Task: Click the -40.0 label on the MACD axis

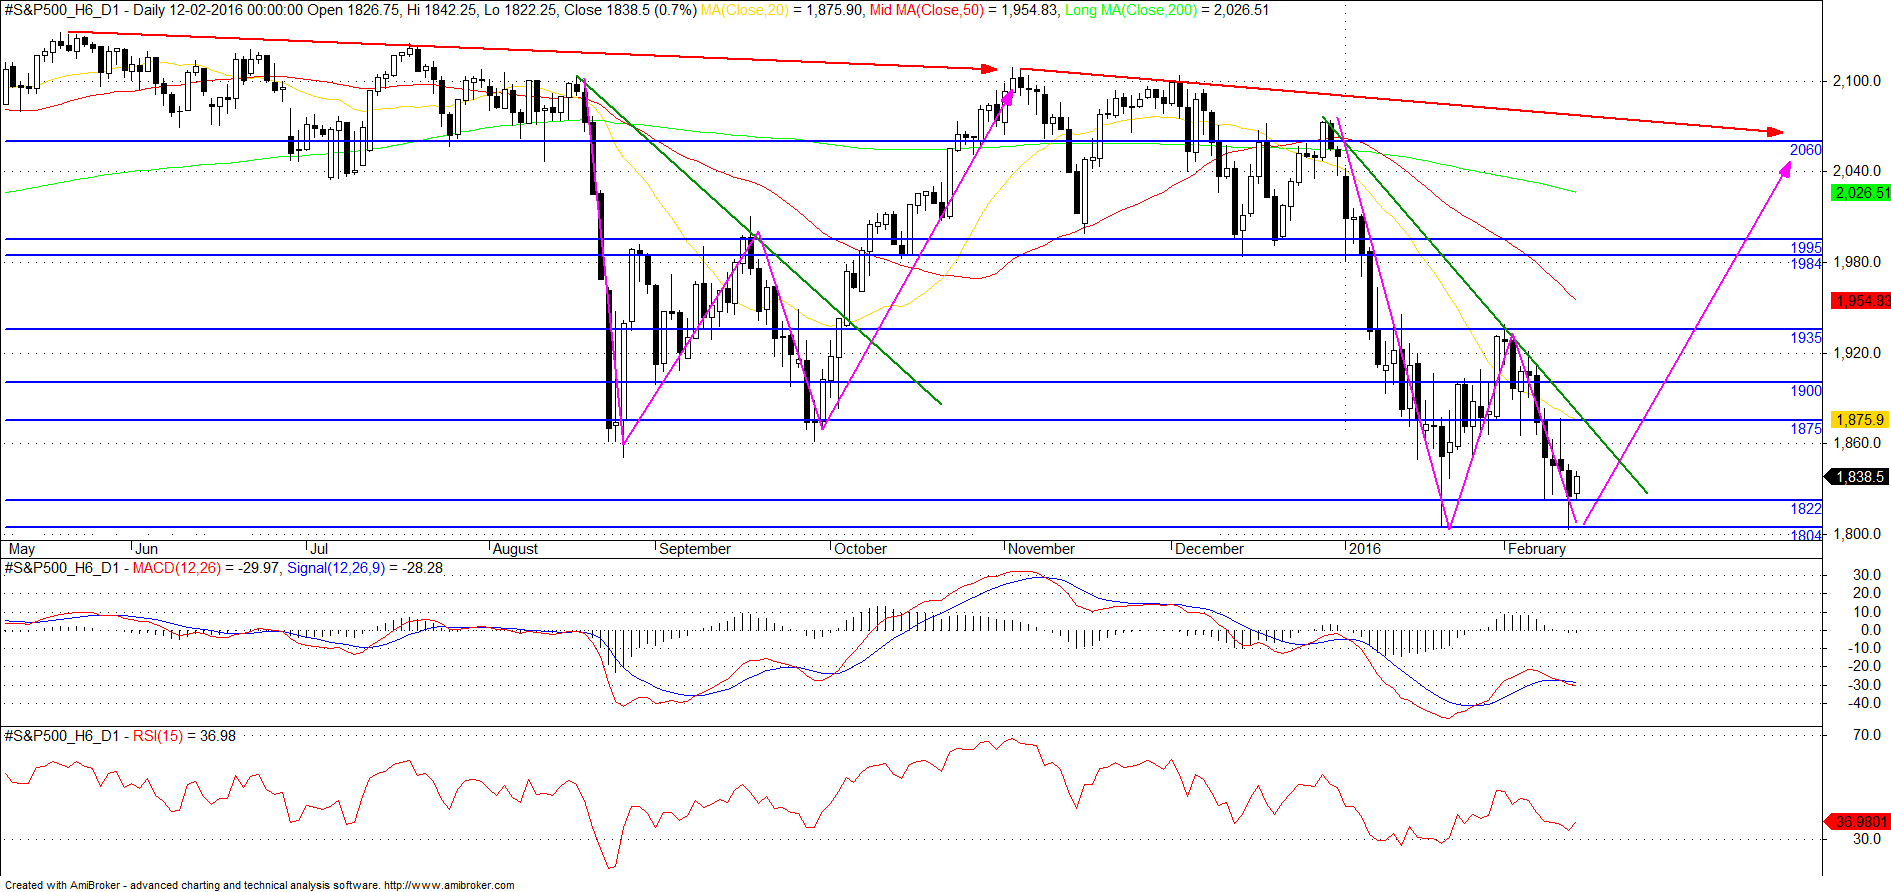Action: (1865, 703)
